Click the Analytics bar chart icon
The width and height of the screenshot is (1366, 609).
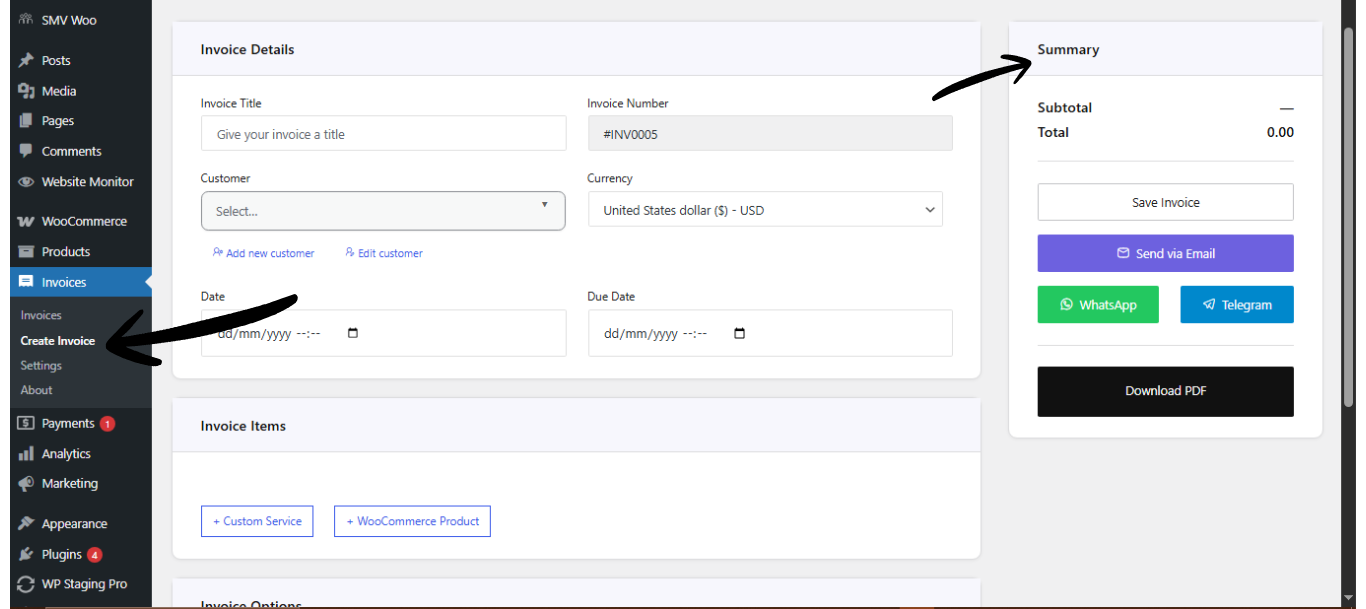(x=26, y=454)
